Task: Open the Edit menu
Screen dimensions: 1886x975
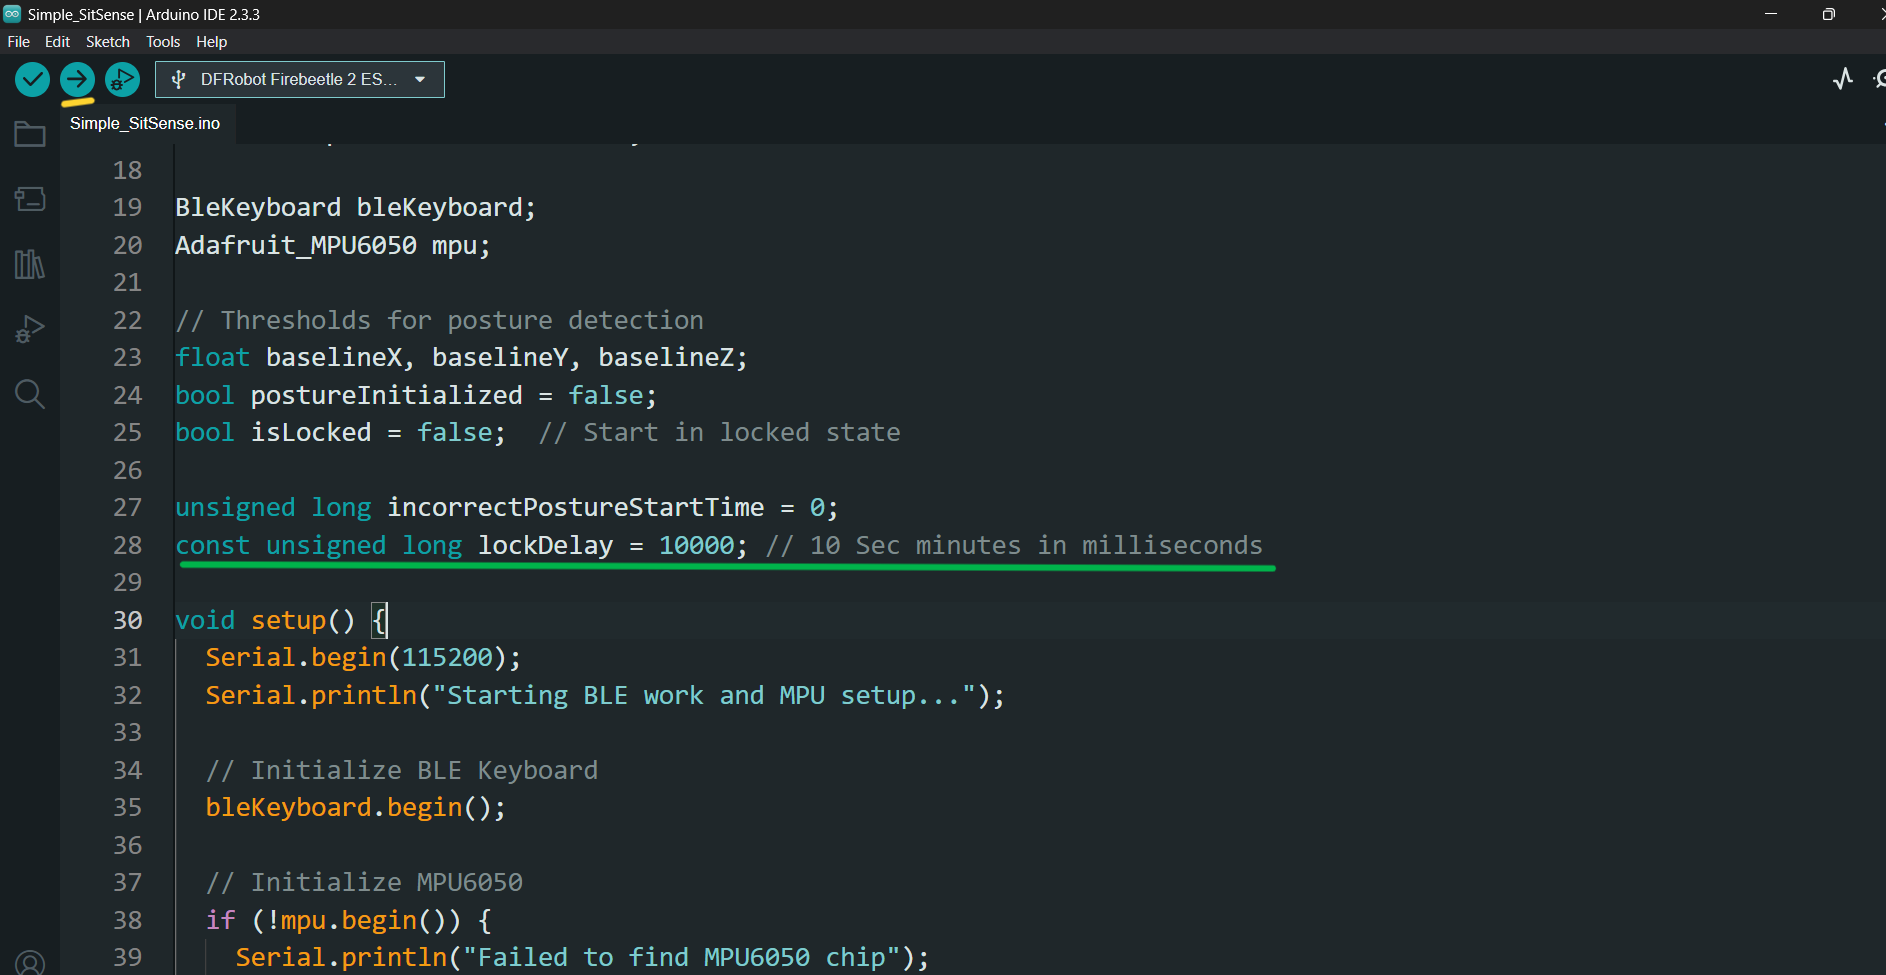Action: tap(57, 41)
